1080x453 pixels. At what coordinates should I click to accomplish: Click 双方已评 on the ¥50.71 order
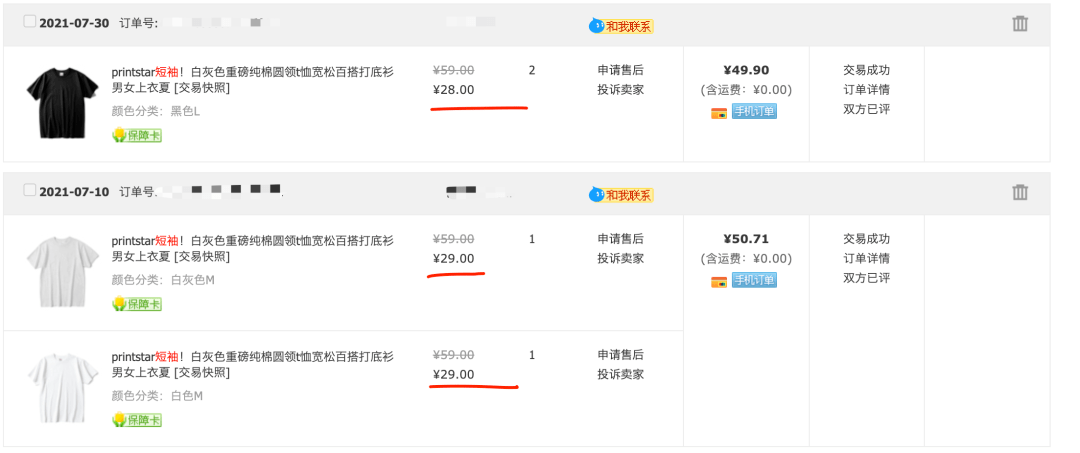[x=866, y=277]
